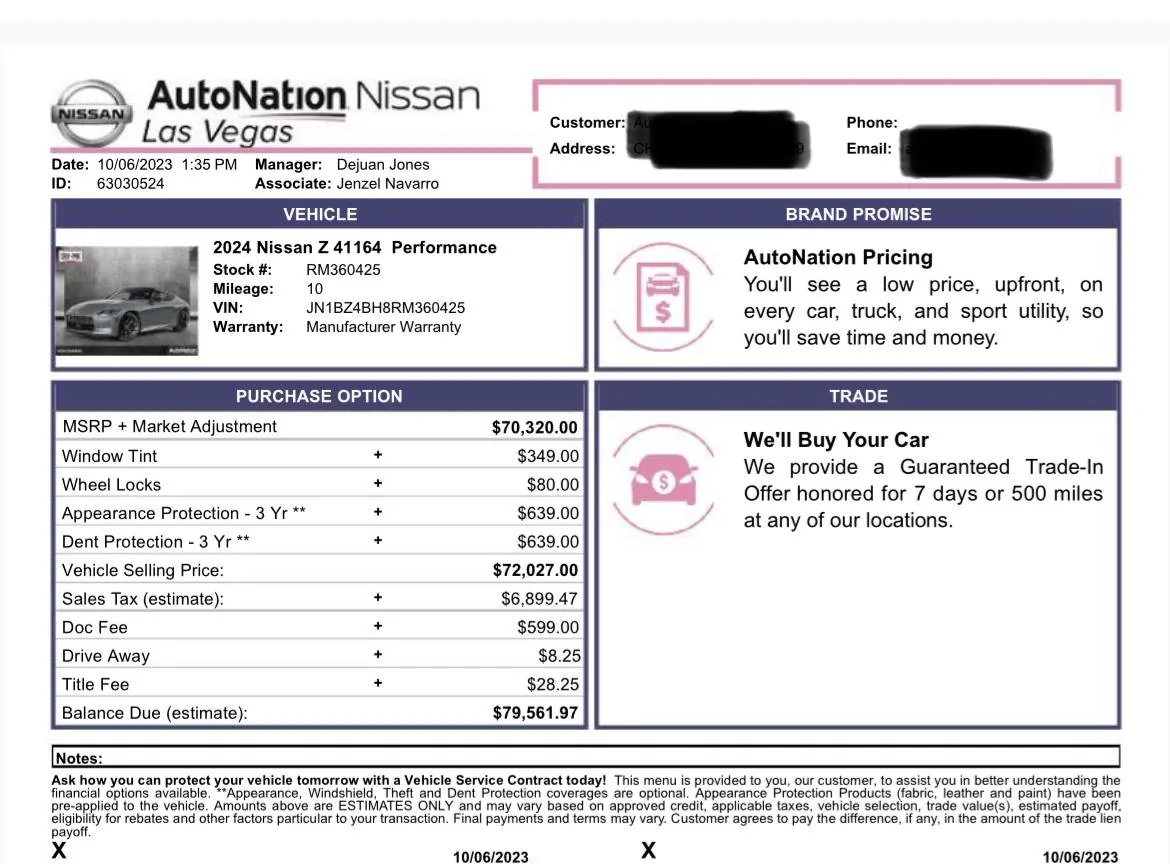Click the left signature date 10/06/2023
This screenshot has height=864, width=1170.
[490, 857]
